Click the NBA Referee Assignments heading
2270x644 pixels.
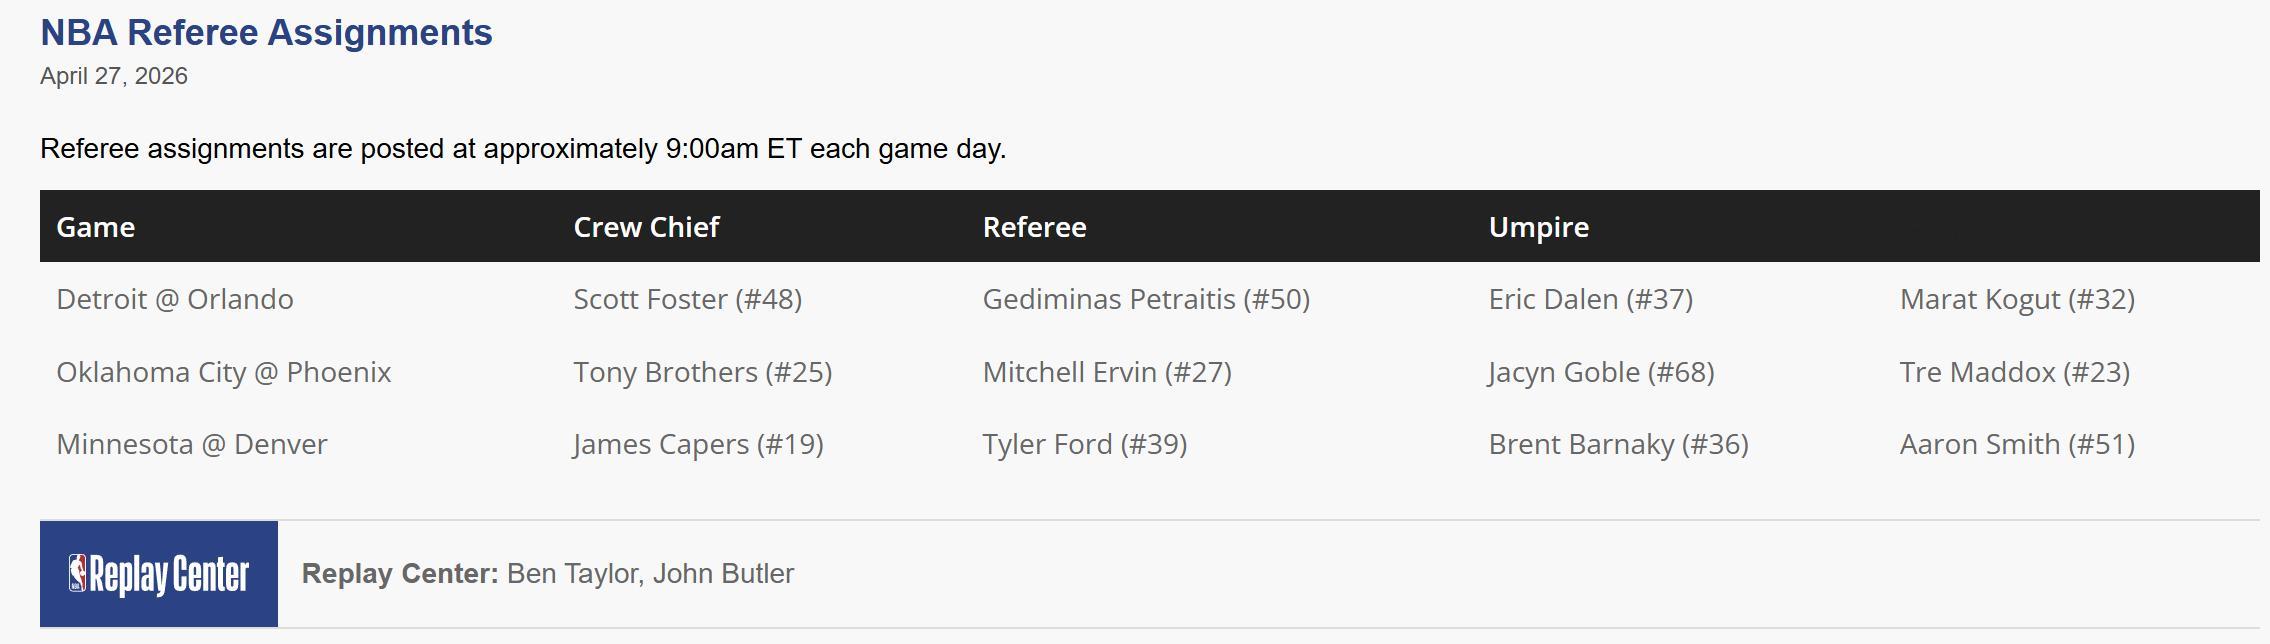pos(266,33)
